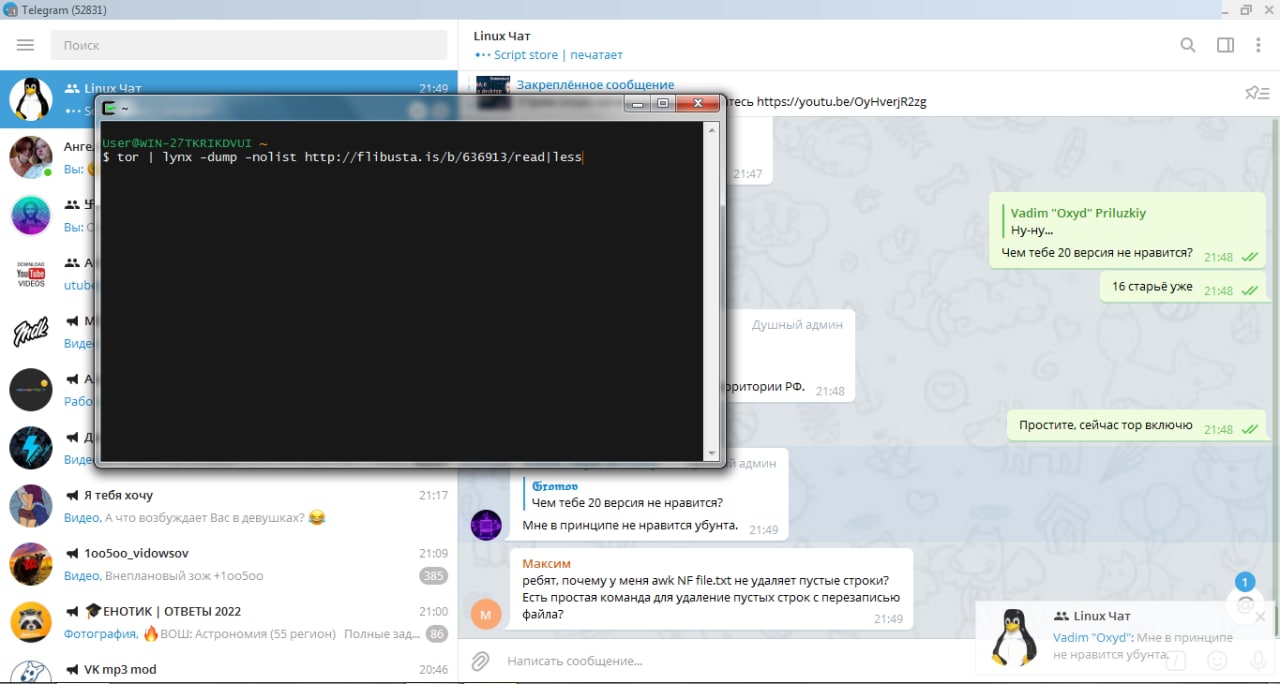The image size is (1280, 684).
Task: Open Linux Чат group info from header title
Action: pyautogui.click(x=504, y=36)
